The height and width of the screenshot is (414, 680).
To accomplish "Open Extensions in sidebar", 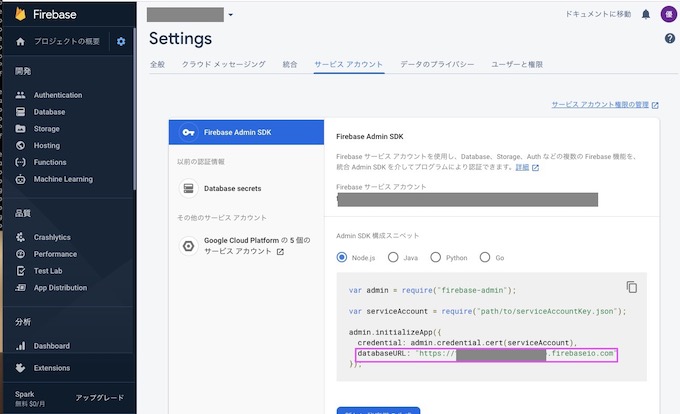I will coord(52,368).
